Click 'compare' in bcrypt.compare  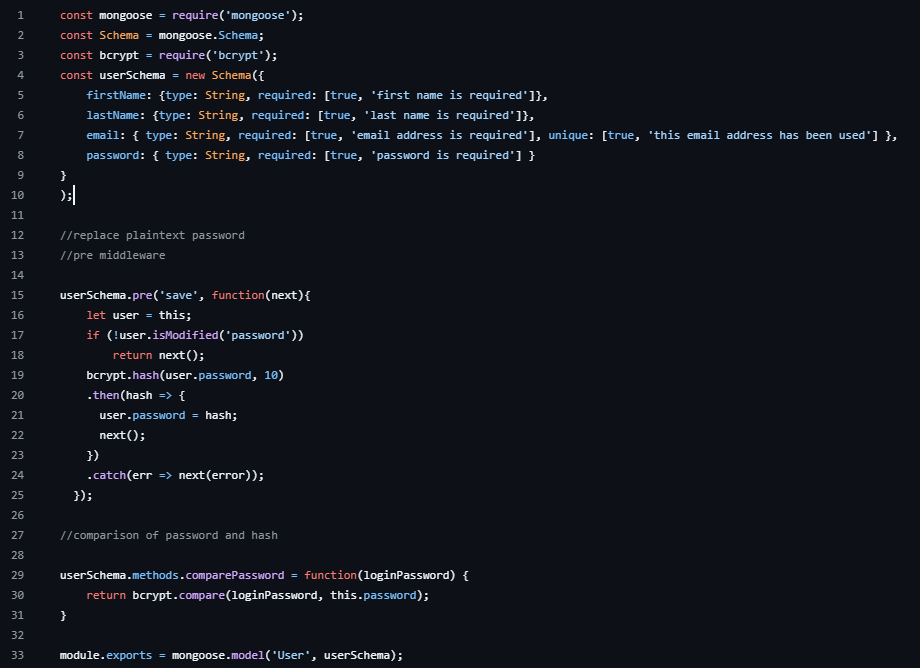coord(202,595)
